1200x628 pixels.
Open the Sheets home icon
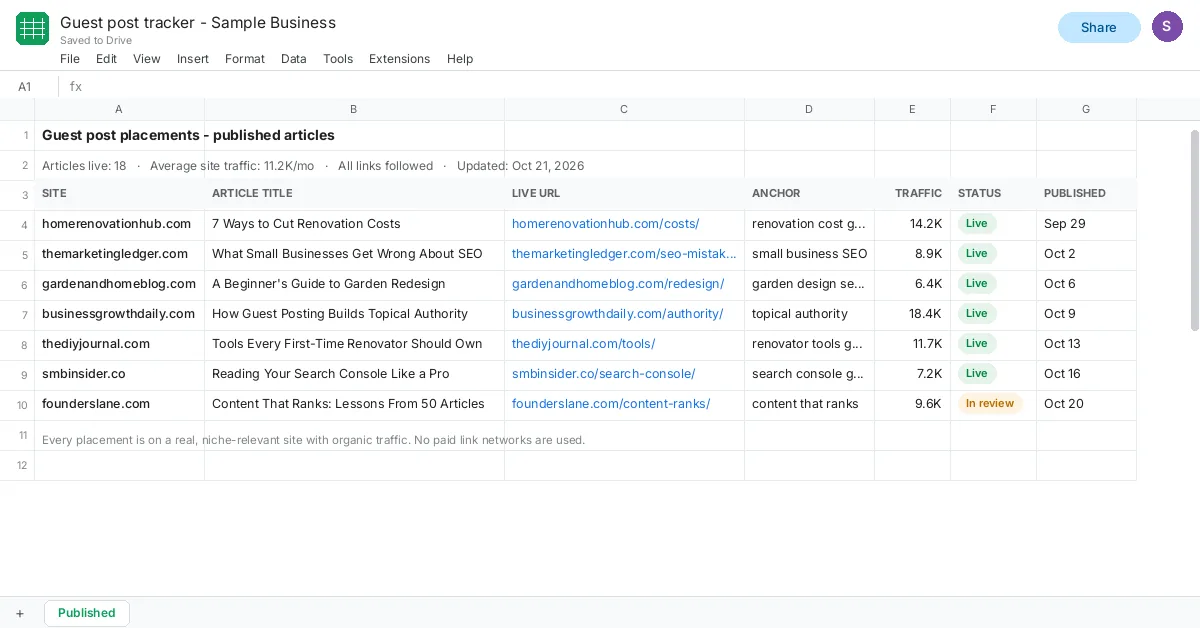coord(32,28)
